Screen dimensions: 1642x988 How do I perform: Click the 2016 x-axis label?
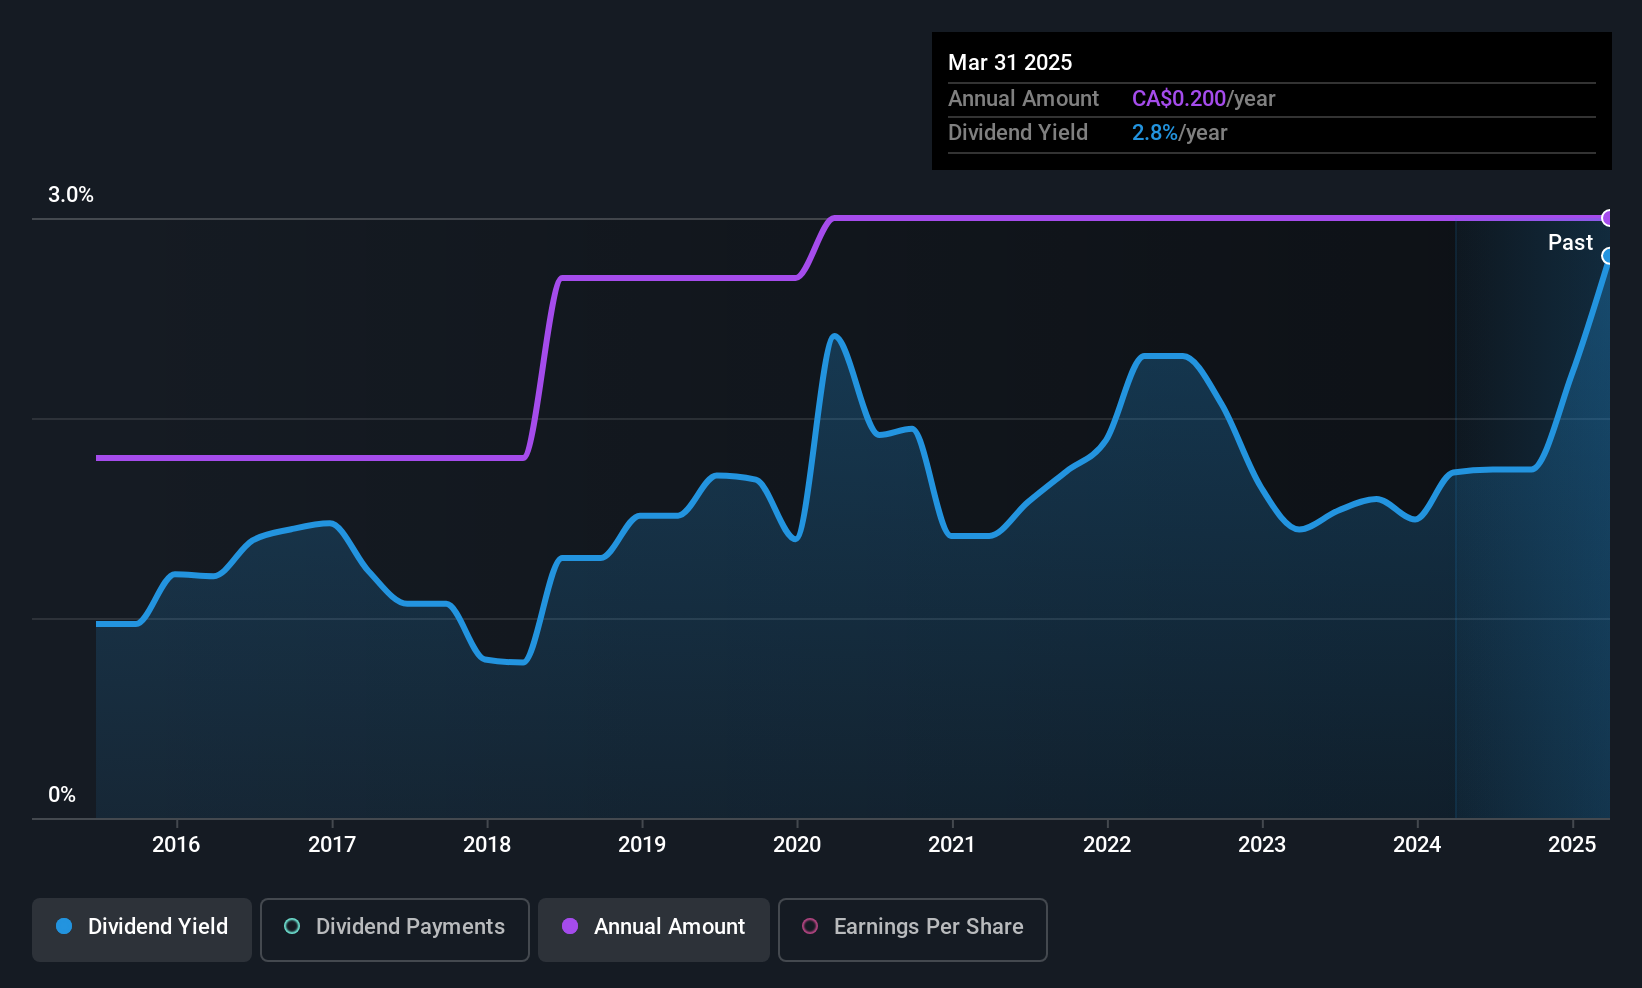point(176,845)
